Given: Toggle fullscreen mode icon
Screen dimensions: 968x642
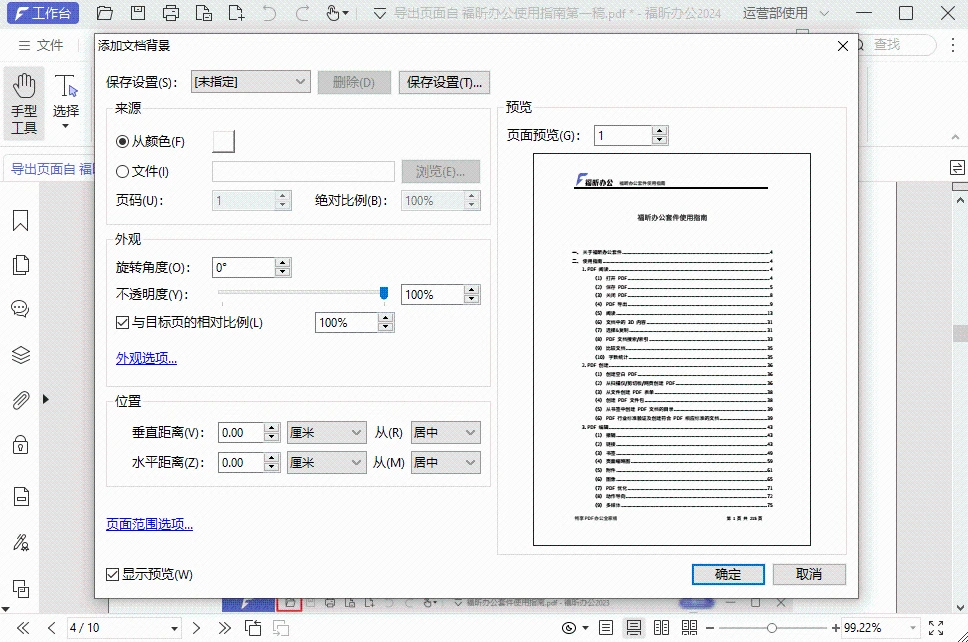Looking at the screenshot, I should pos(936,628).
